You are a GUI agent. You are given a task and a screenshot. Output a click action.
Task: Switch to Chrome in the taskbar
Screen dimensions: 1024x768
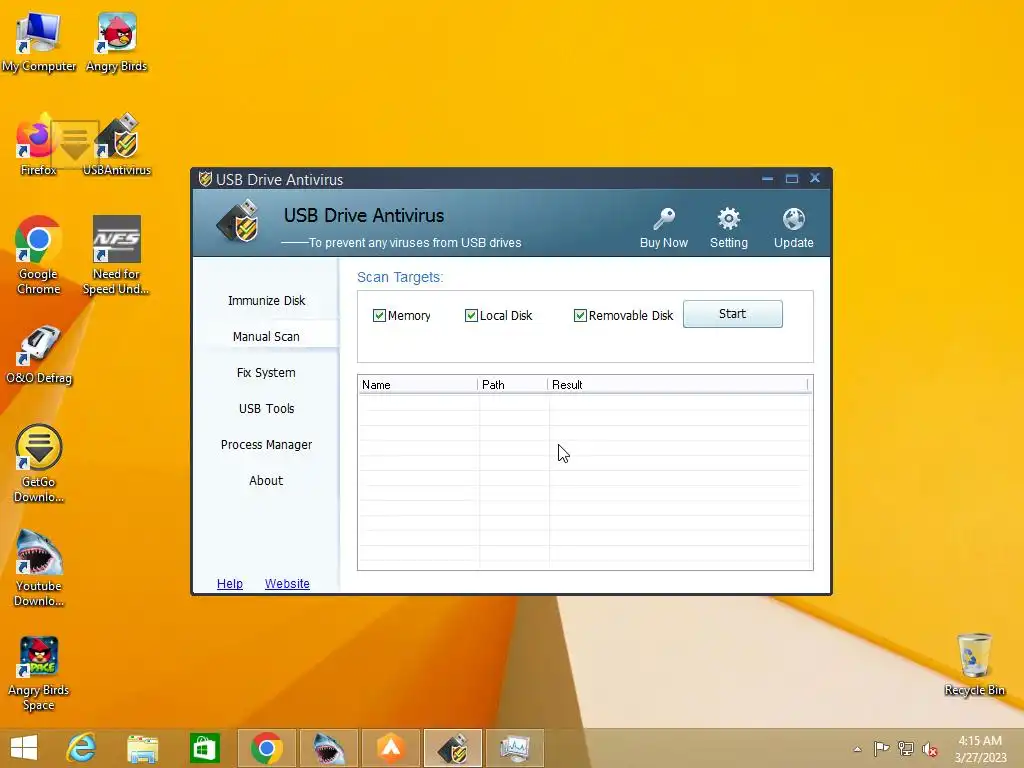click(x=266, y=748)
